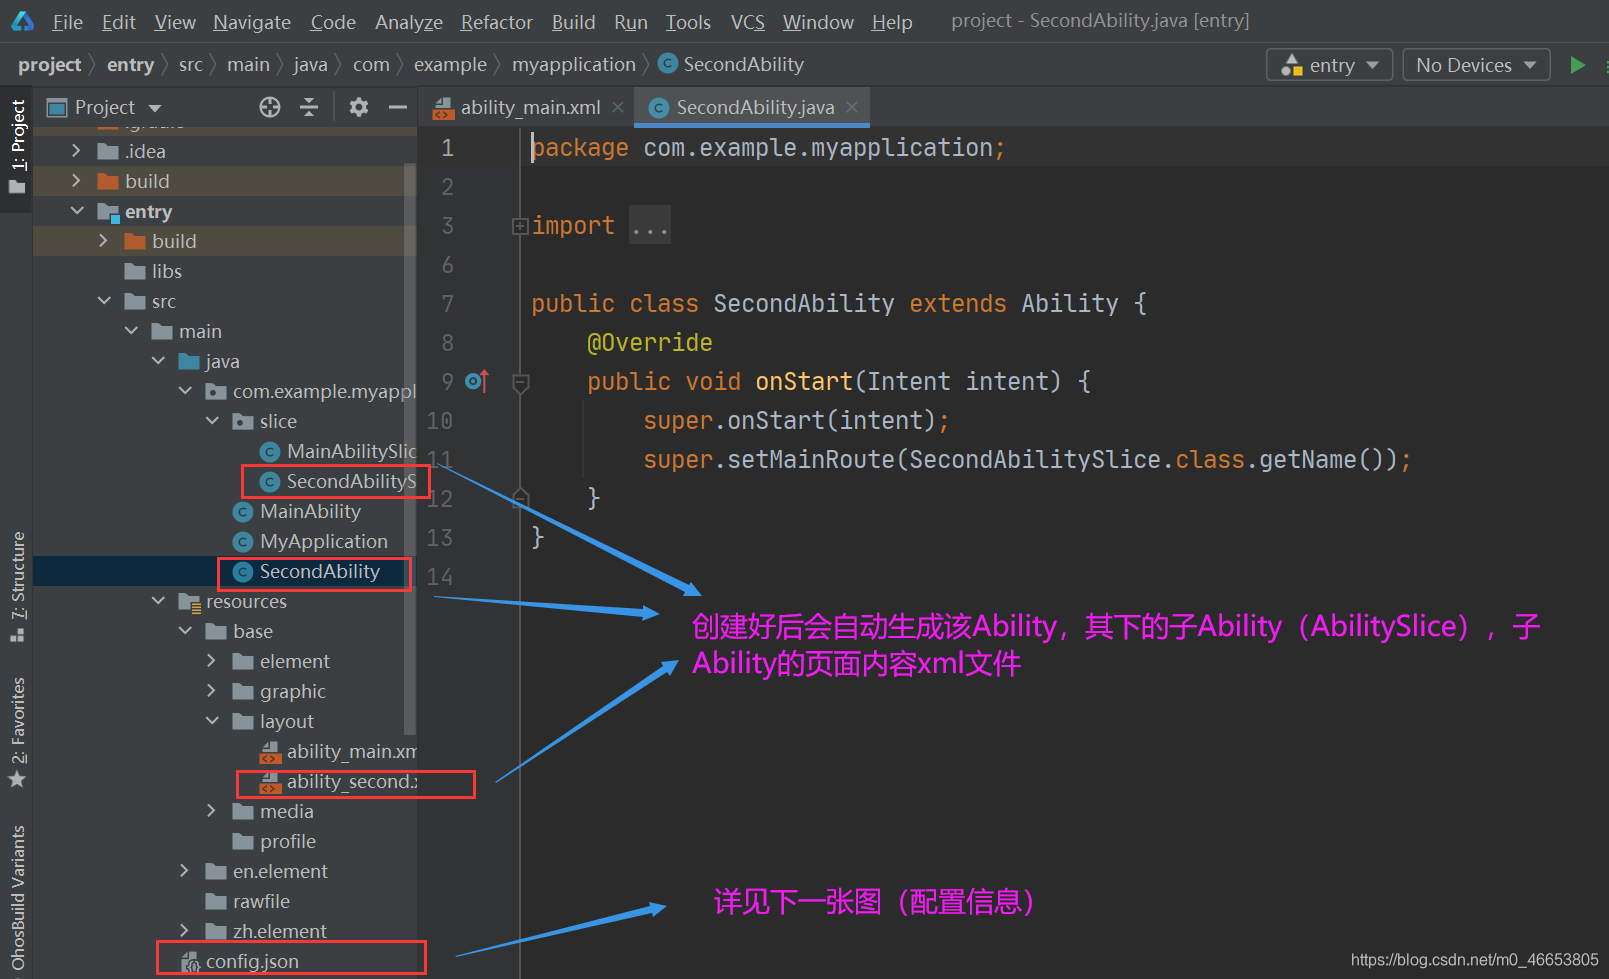Viewport: 1609px width, 979px height.
Task: Open the 1: Project tool window tab
Action: point(17,147)
